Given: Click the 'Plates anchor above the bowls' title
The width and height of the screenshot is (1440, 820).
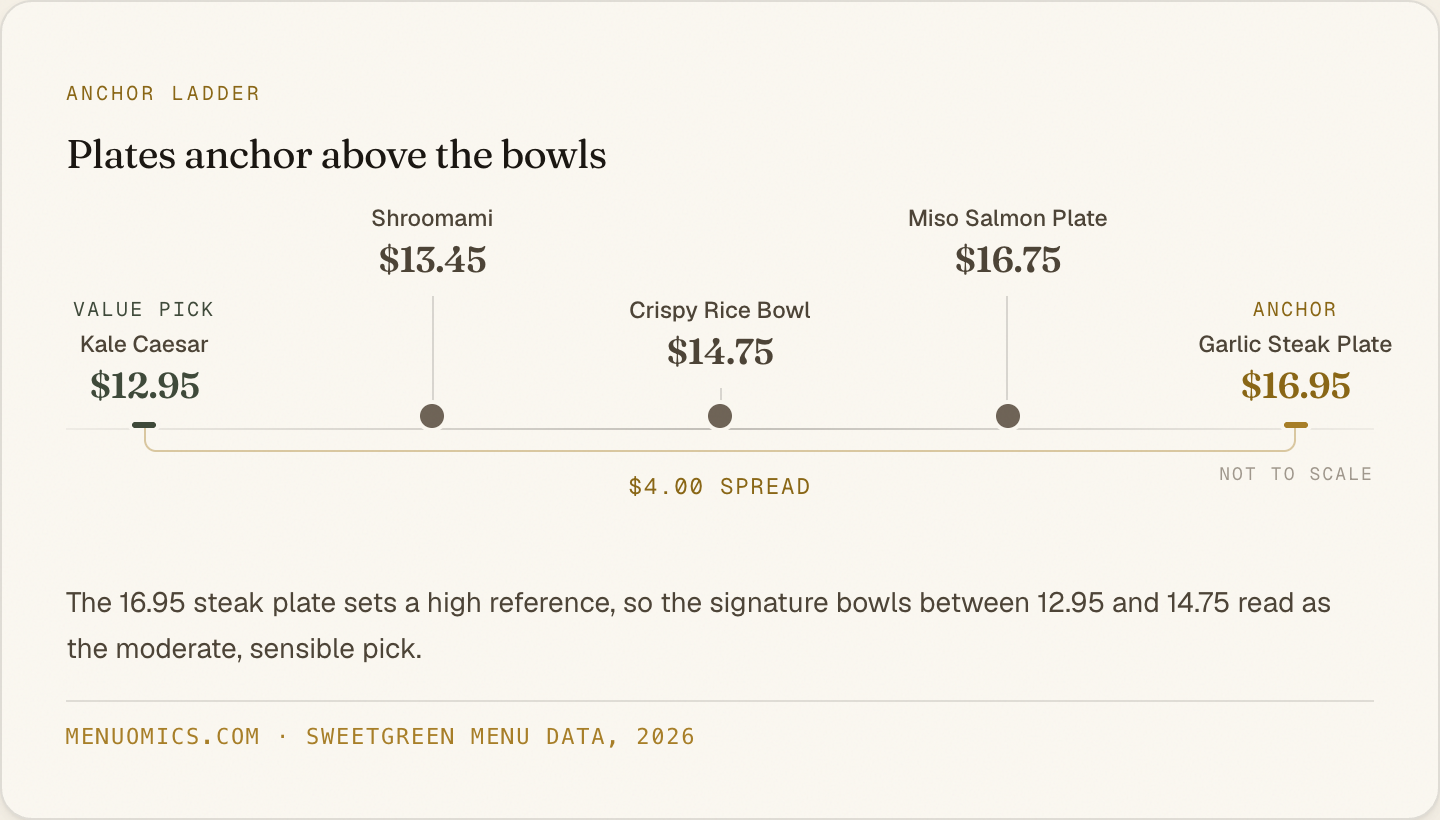Looking at the screenshot, I should [x=336, y=156].
